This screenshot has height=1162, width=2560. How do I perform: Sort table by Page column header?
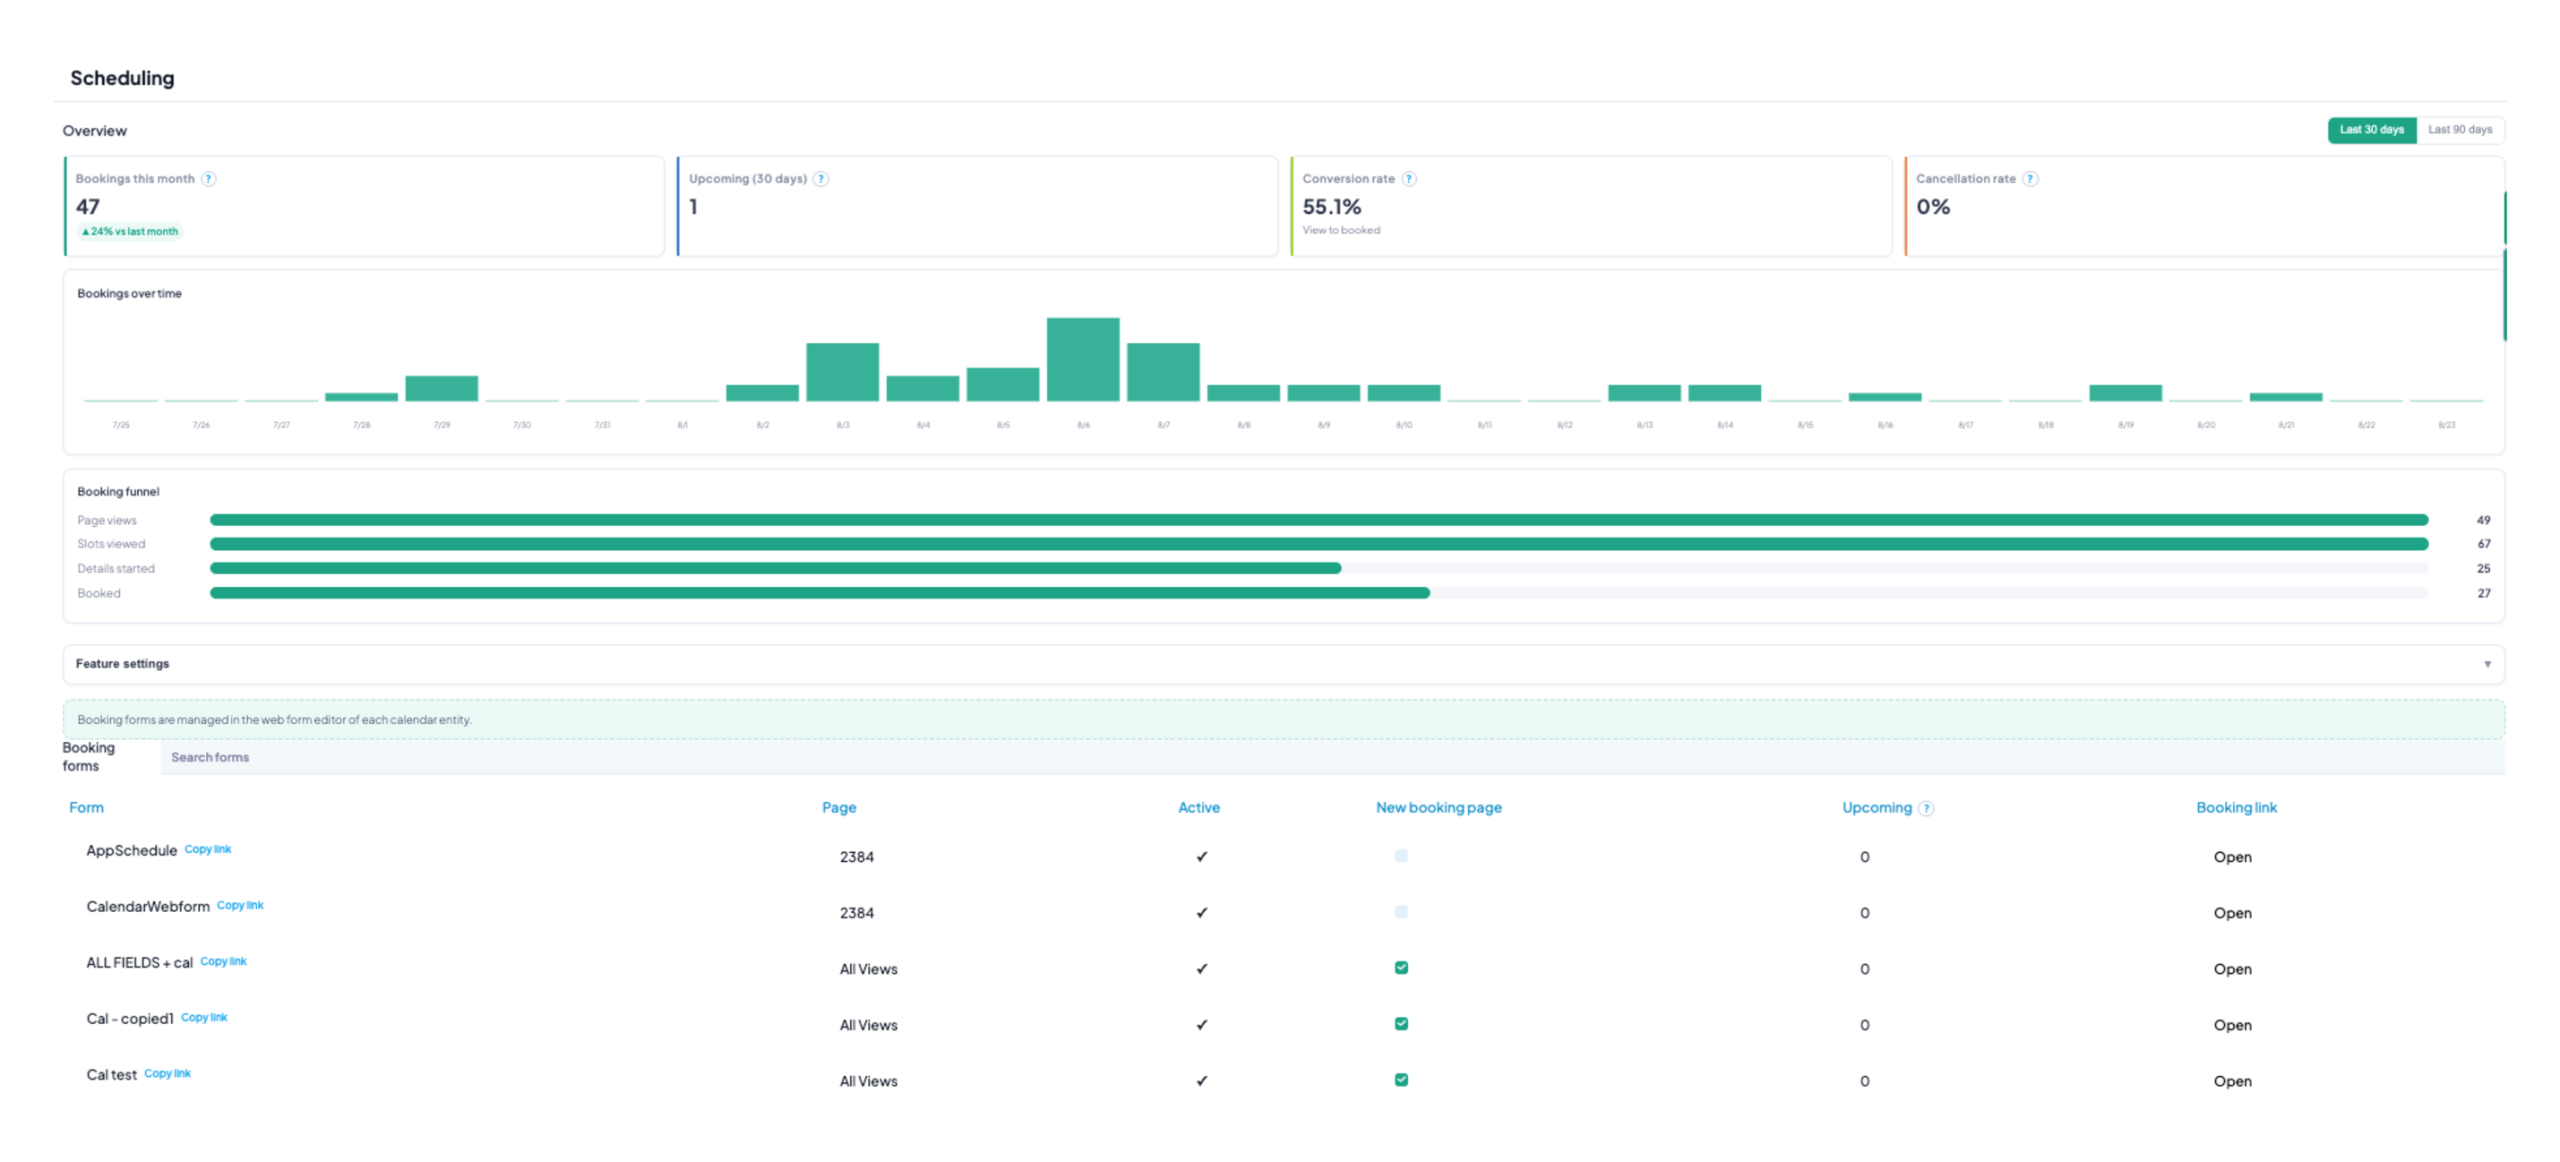838,807
